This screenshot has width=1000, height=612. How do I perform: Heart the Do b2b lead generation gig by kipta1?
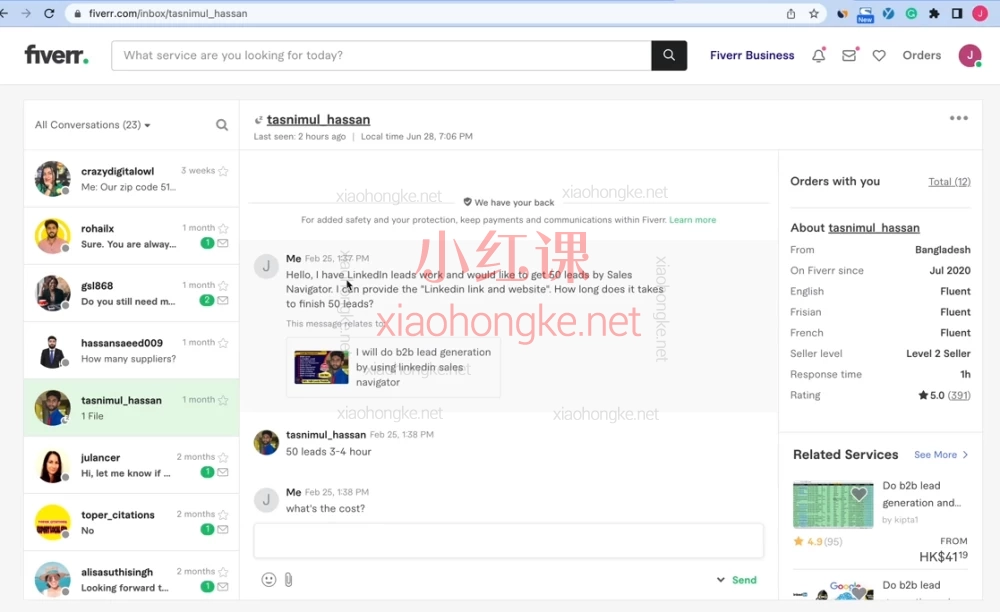[859, 494]
